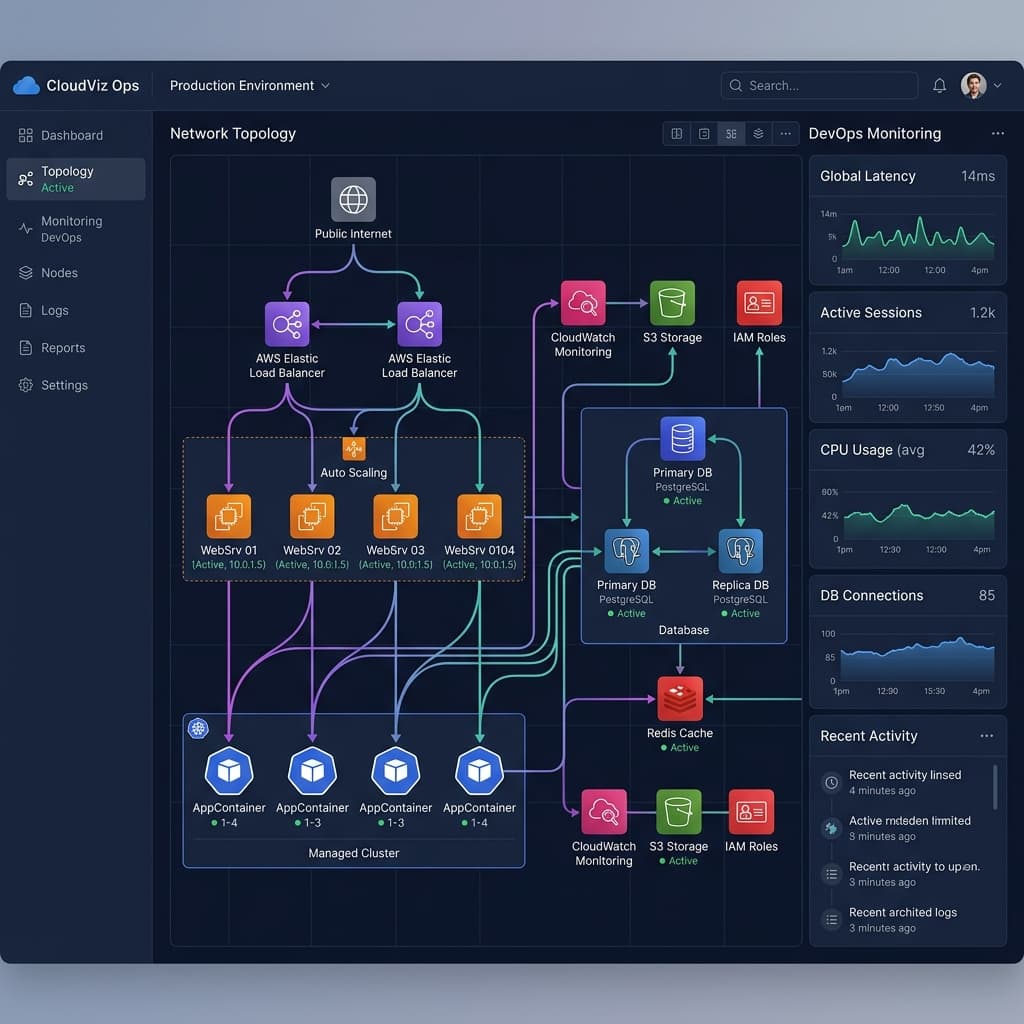Image resolution: width=1024 pixels, height=1024 pixels.
Task: Select the Public Internet globe node
Action: (x=353, y=199)
